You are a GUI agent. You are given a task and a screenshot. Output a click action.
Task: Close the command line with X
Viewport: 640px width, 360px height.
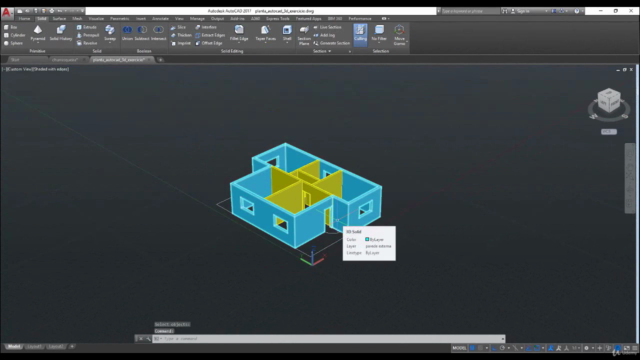[141, 339]
